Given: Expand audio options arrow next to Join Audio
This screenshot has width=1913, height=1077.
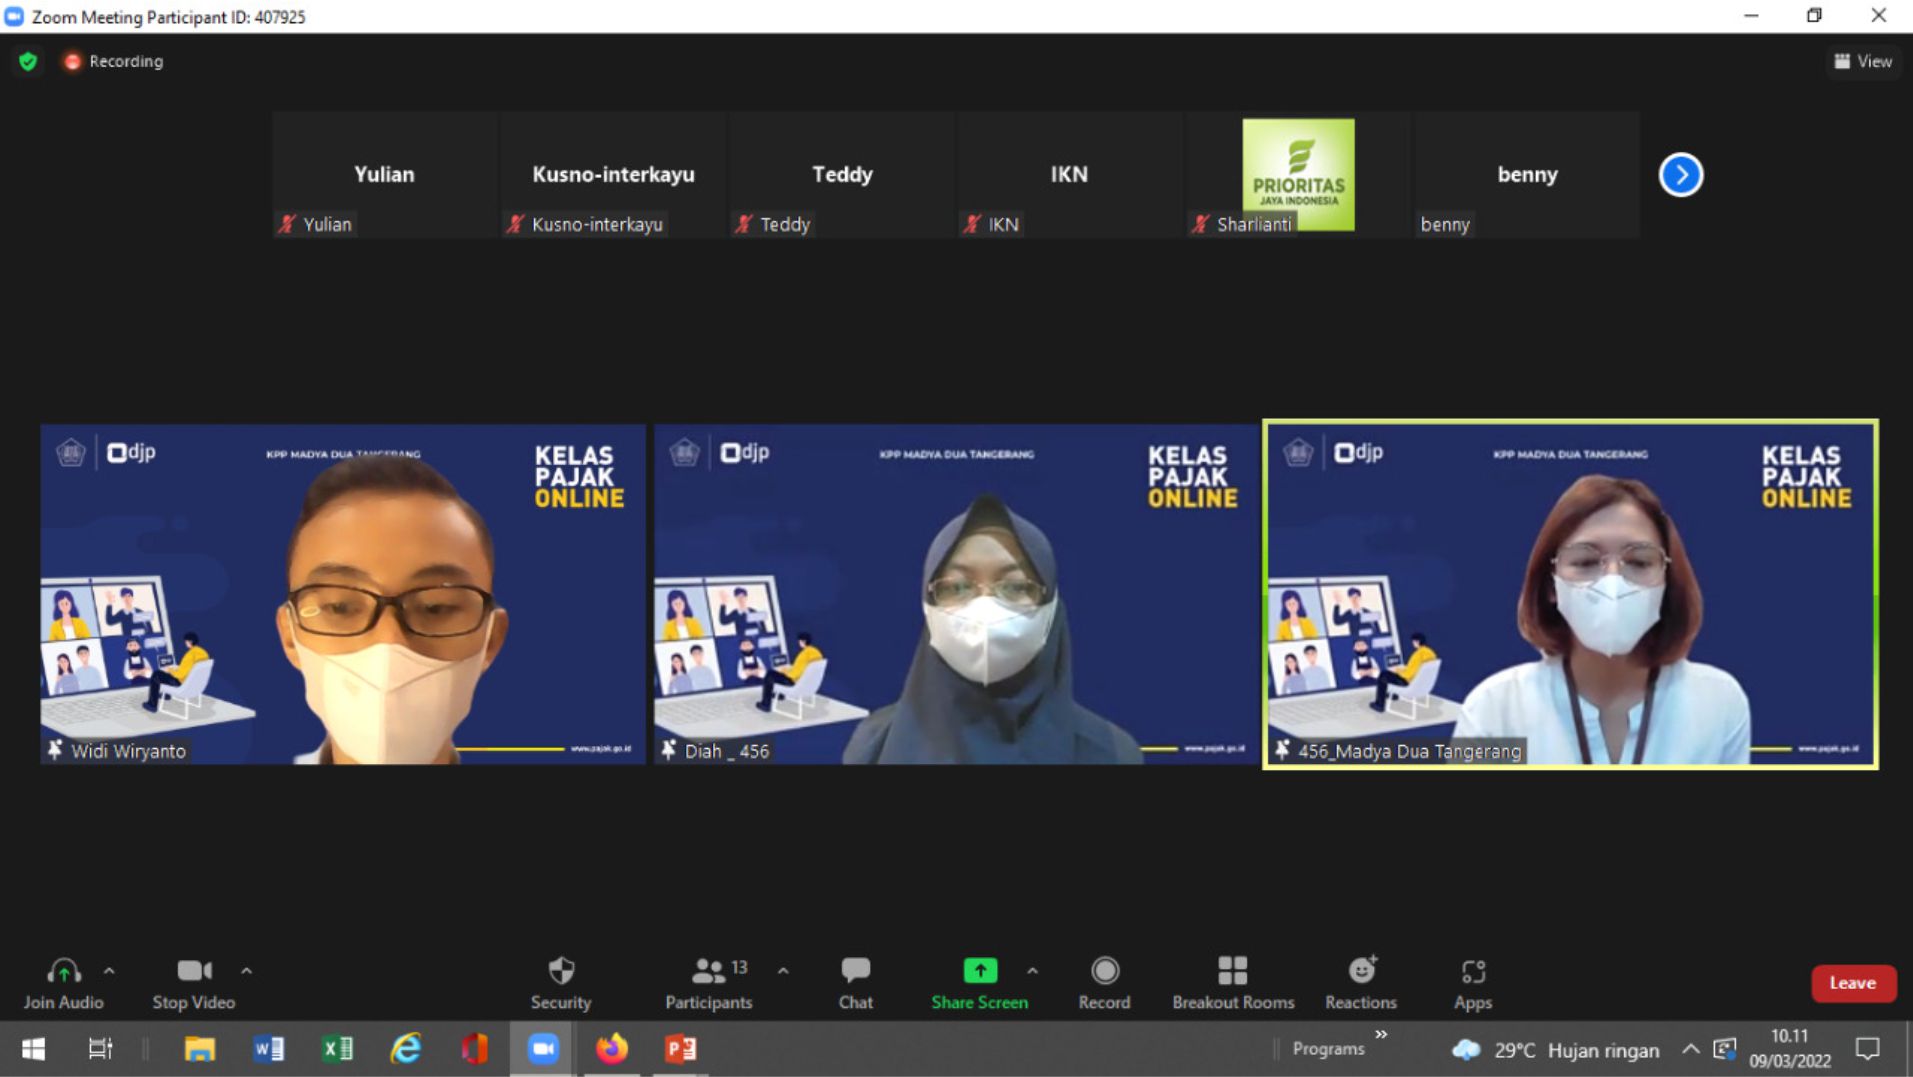Looking at the screenshot, I should [x=109, y=970].
